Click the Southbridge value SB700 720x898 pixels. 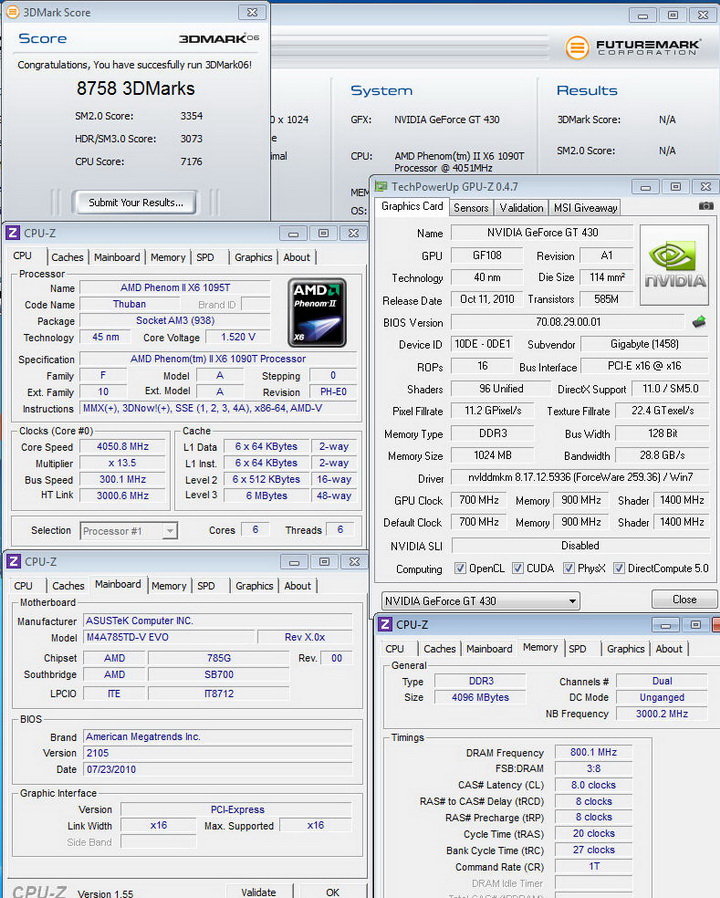(219, 674)
